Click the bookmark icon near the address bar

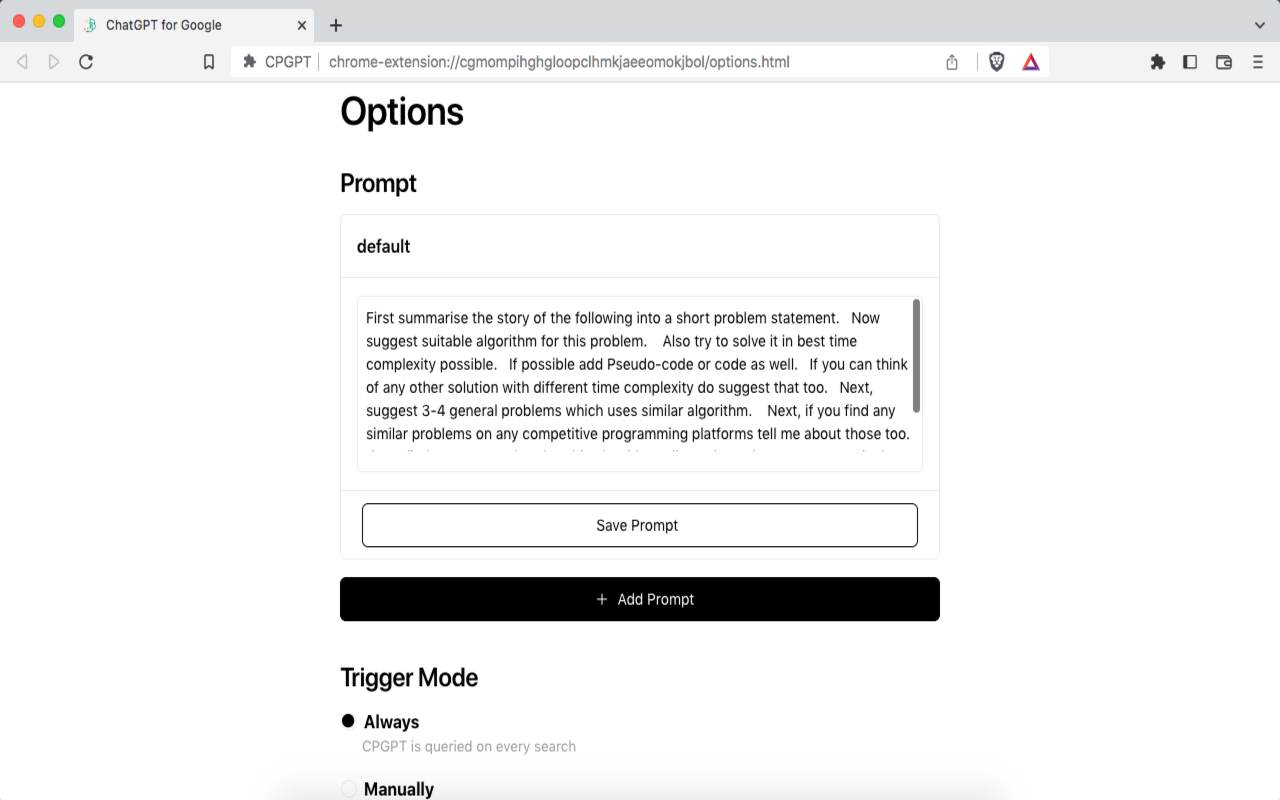tap(208, 61)
